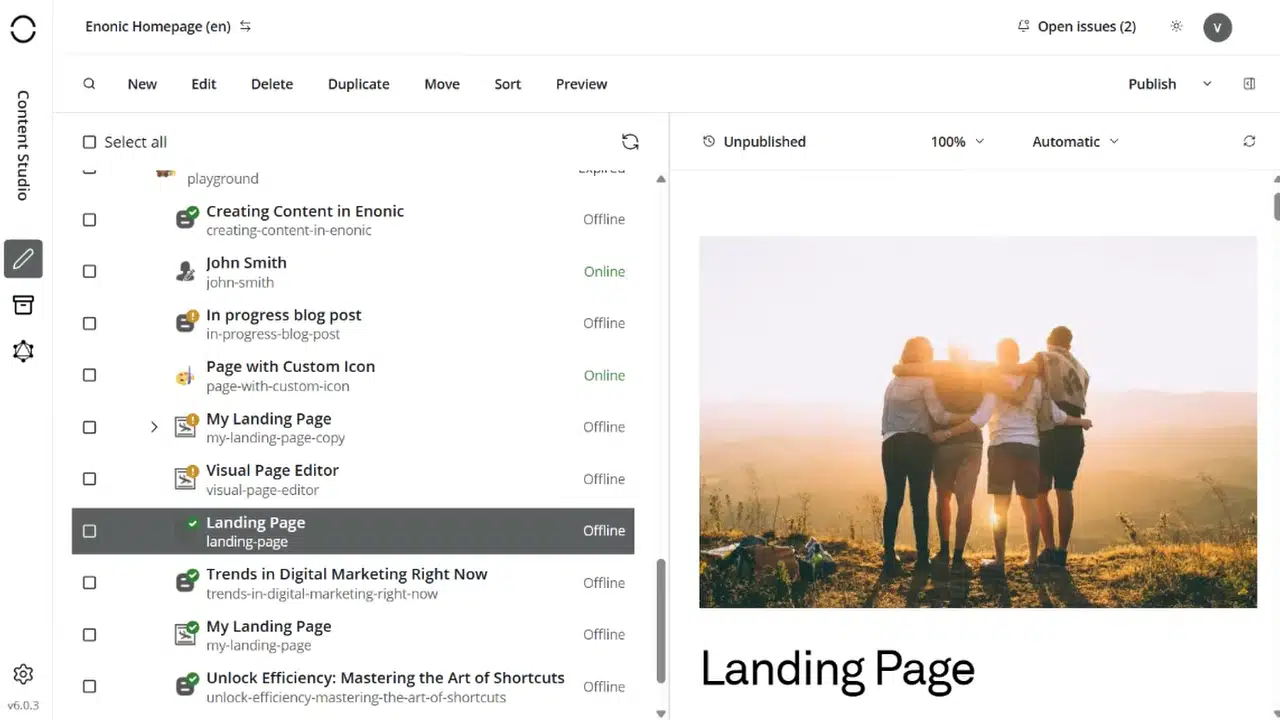
Task: Toggle the side panel icon next to Publish
Action: coord(1249,84)
